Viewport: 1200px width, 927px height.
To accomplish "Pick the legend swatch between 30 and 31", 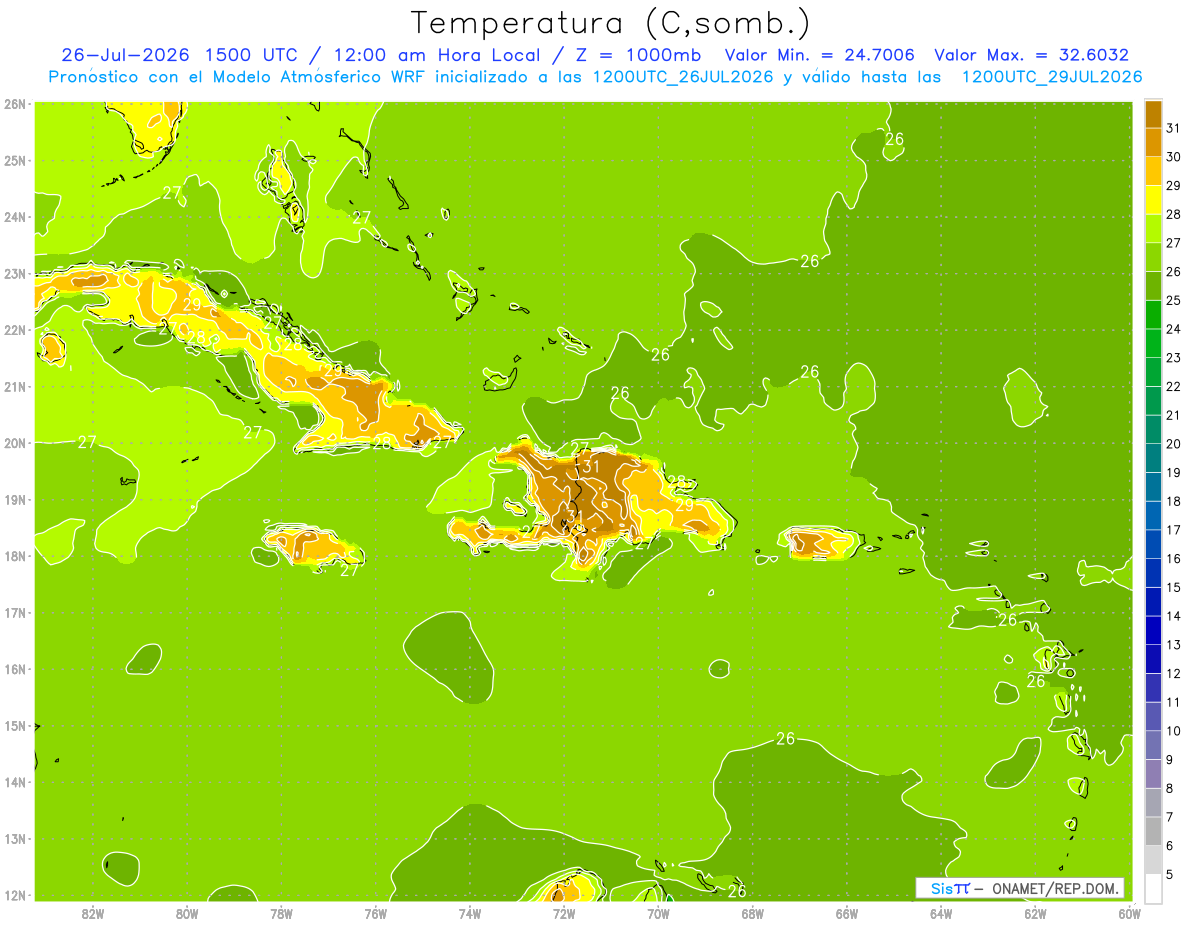I will (x=1153, y=143).
